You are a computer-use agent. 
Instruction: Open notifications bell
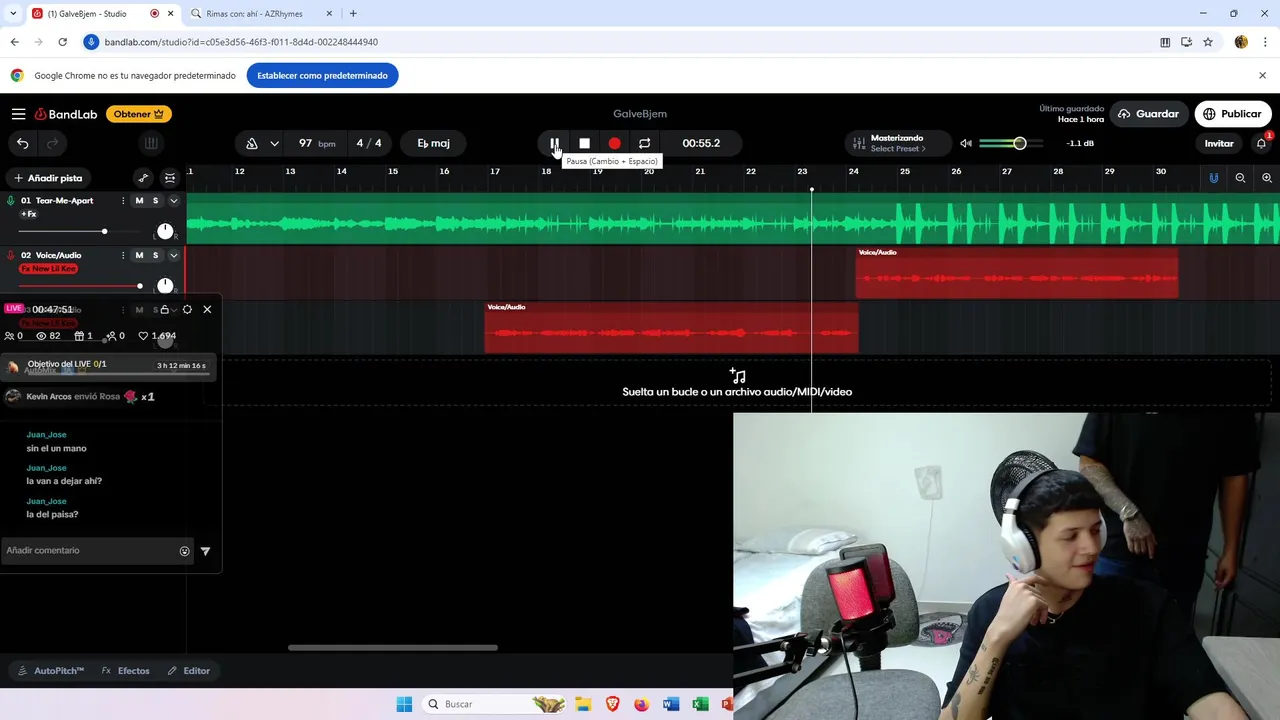[1261, 143]
